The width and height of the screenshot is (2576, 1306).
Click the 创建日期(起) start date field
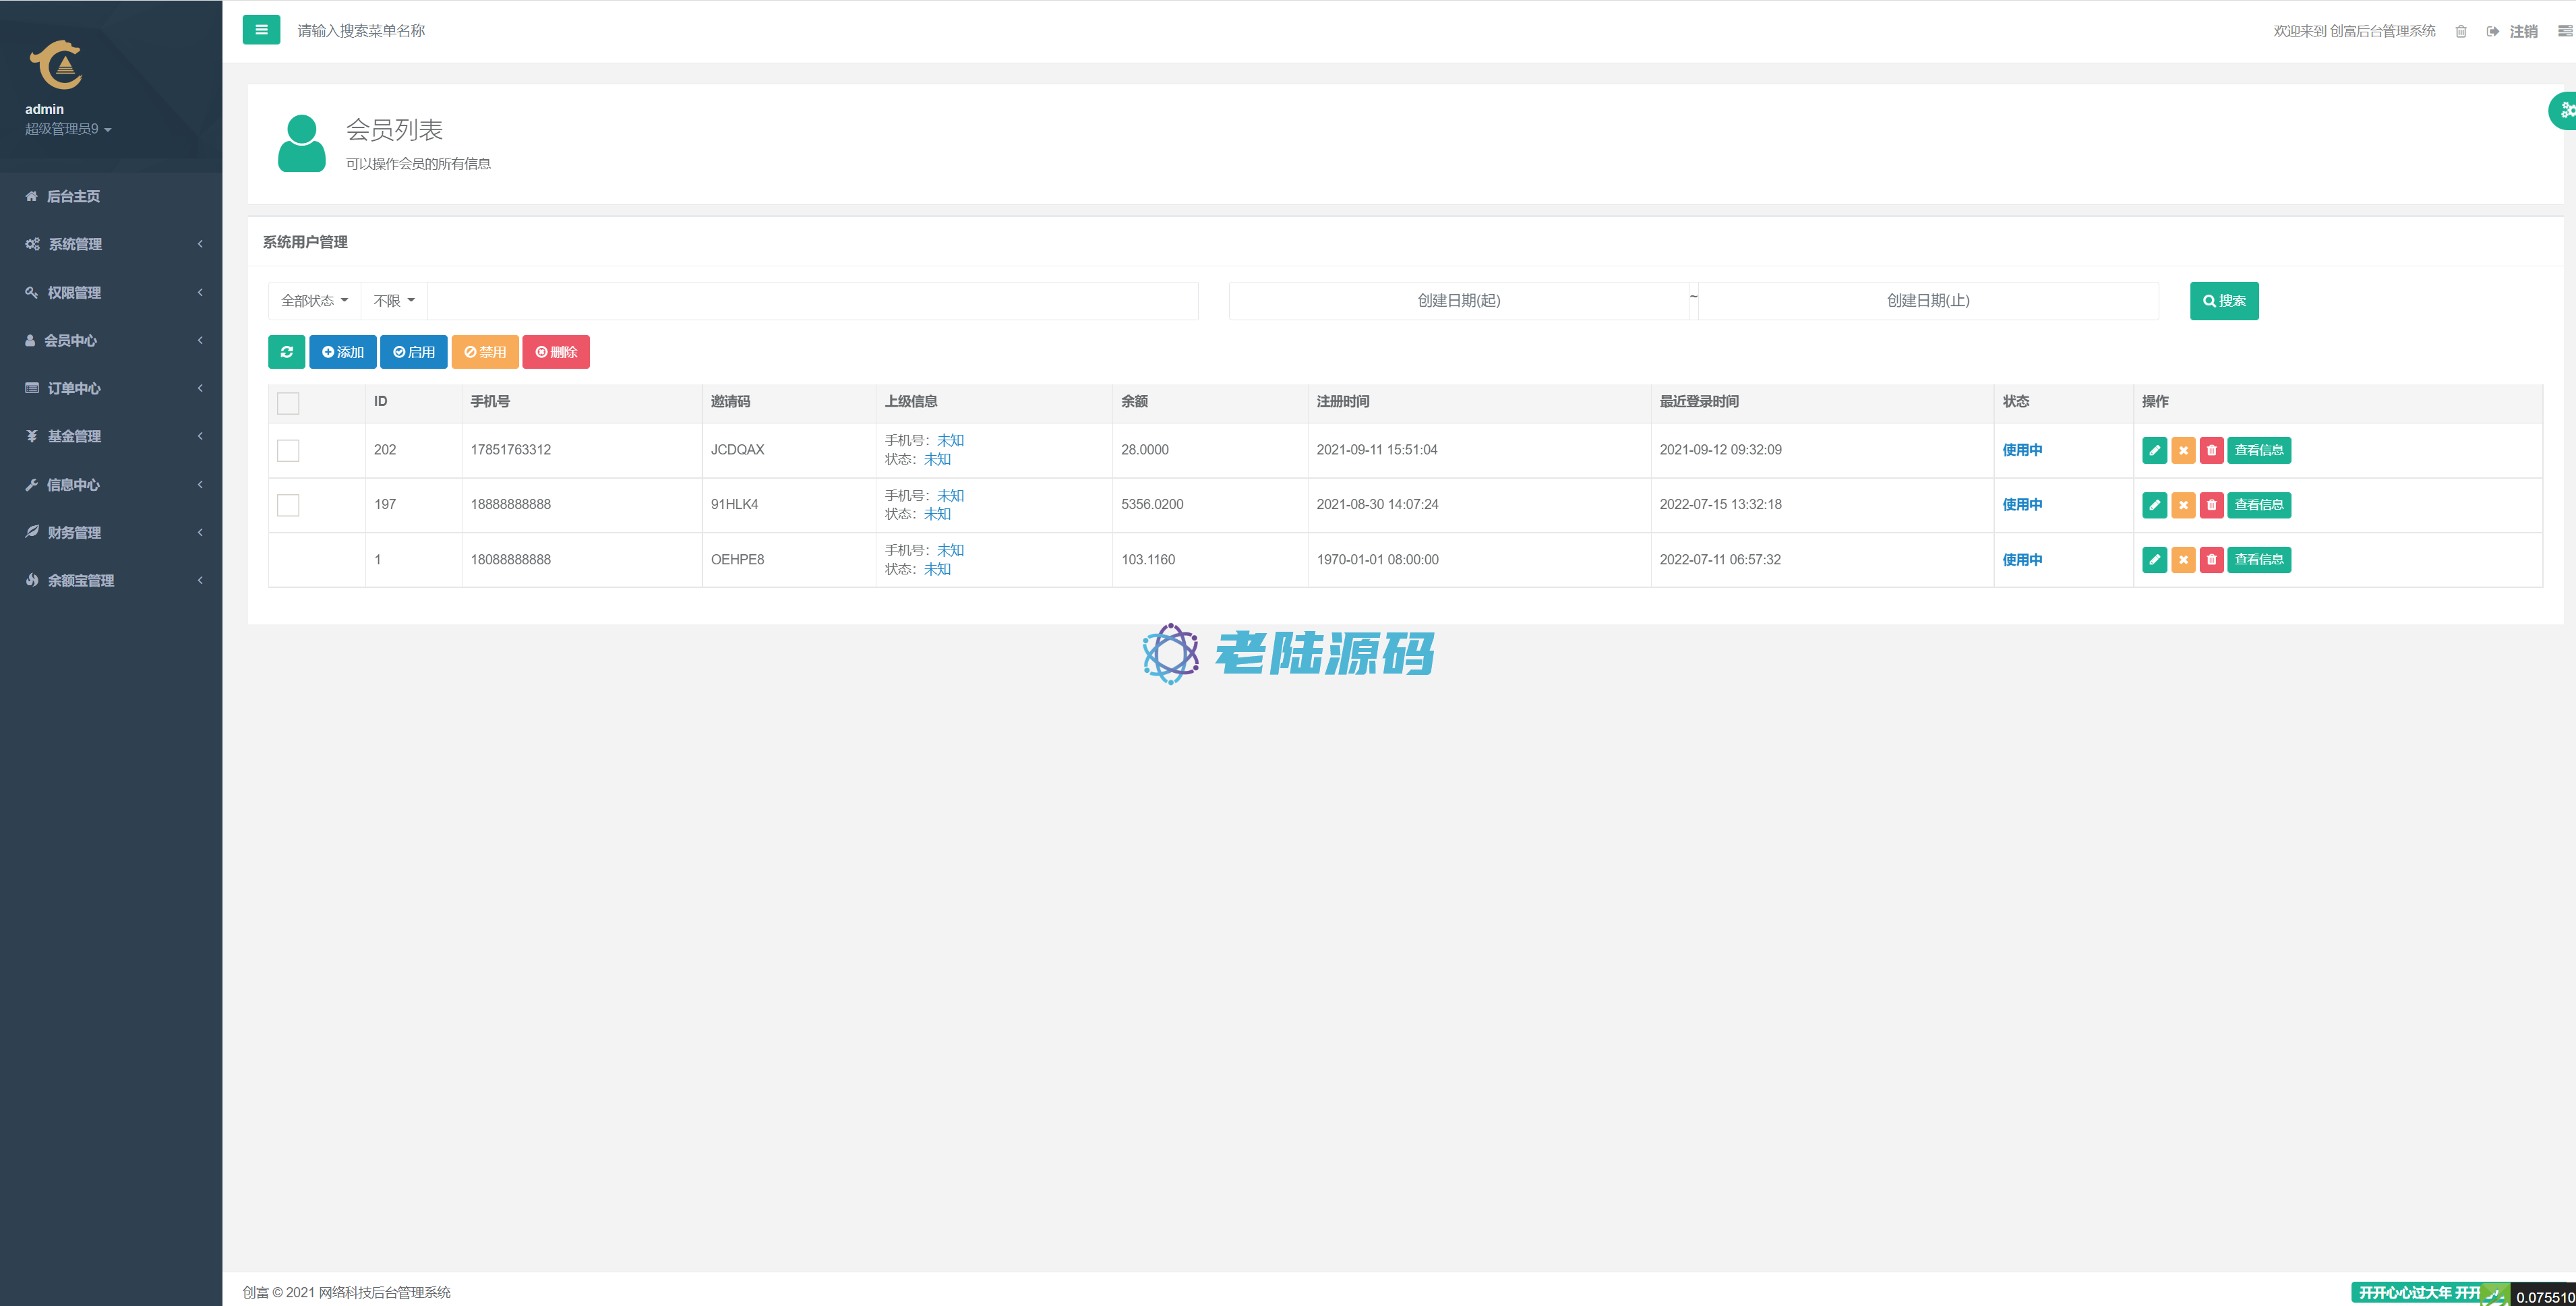coord(1459,301)
